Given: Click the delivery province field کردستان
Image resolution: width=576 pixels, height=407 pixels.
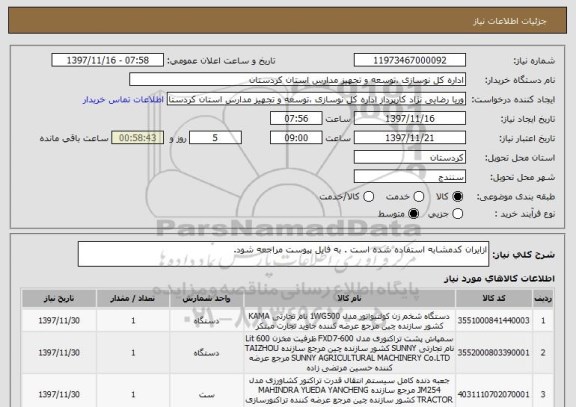Looking at the screenshot, I should (410, 158).
